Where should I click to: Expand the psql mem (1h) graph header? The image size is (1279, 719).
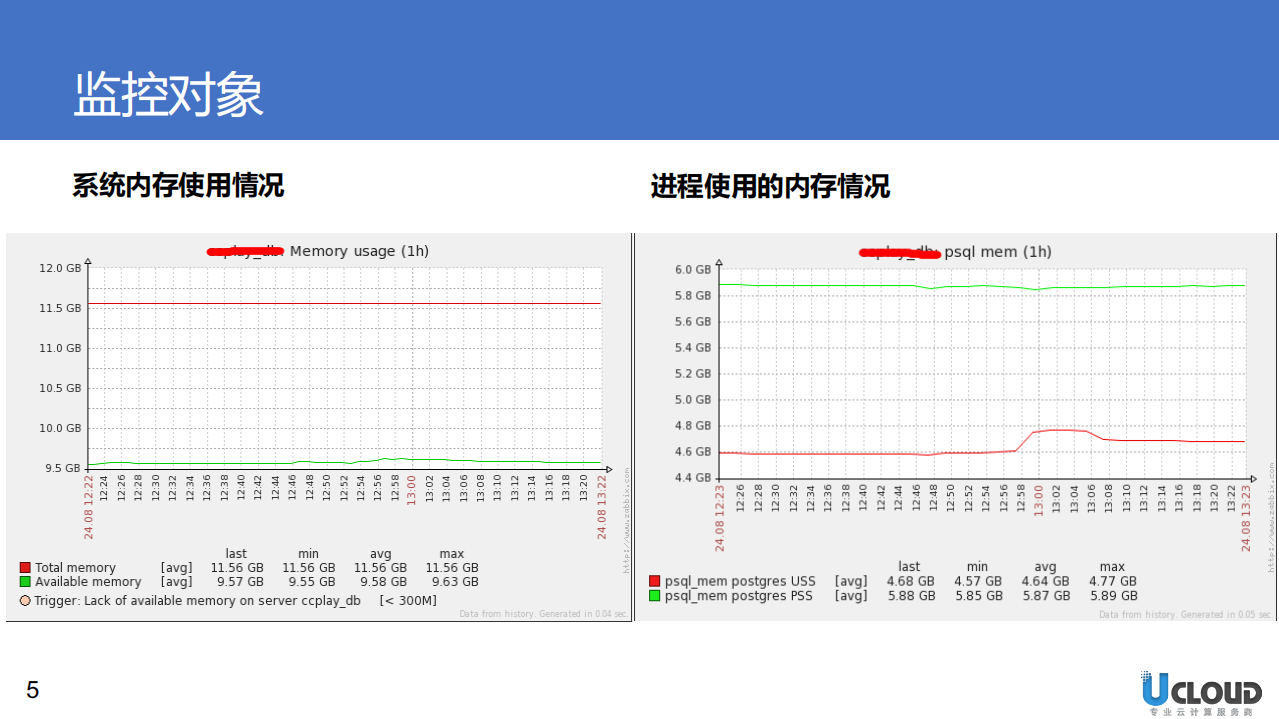[997, 252]
